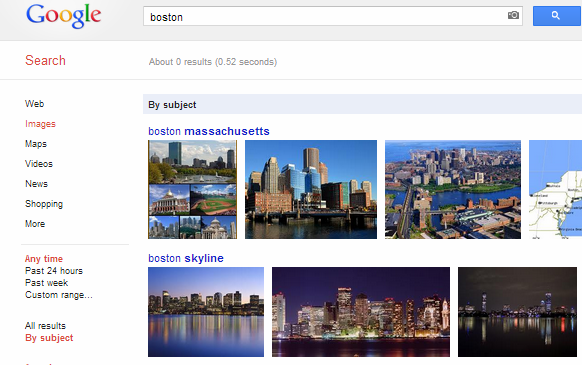The width and height of the screenshot is (582, 365).
Task: Select the Any time filter
Action: click(x=44, y=259)
